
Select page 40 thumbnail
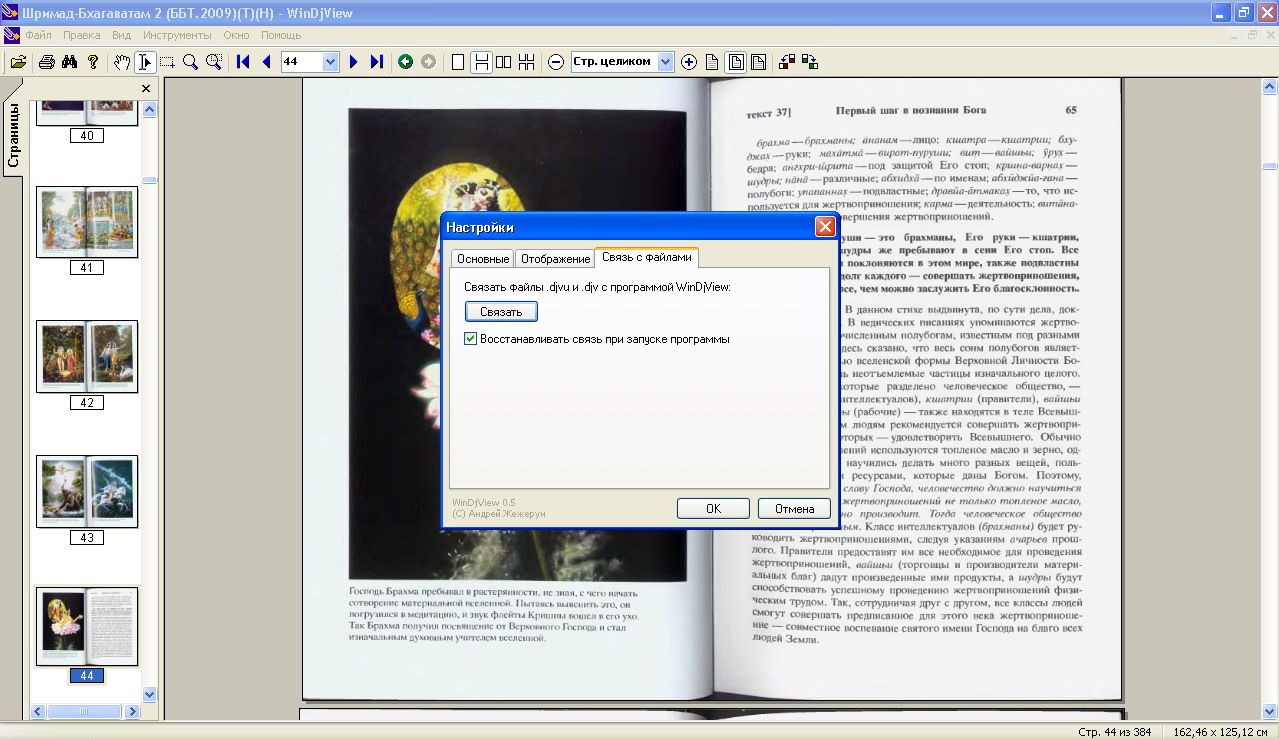point(87,111)
